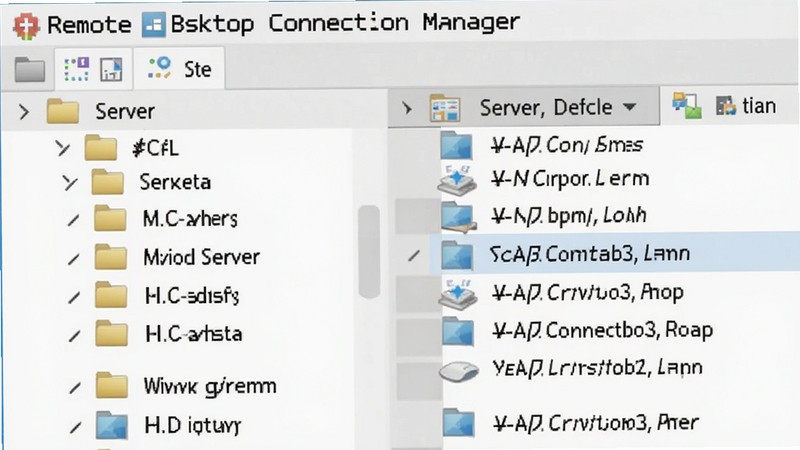Expand the chevron before 'Server, Defcle'
Image resolution: width=800 pixels, height=450 pixels.
coord(407,108)
